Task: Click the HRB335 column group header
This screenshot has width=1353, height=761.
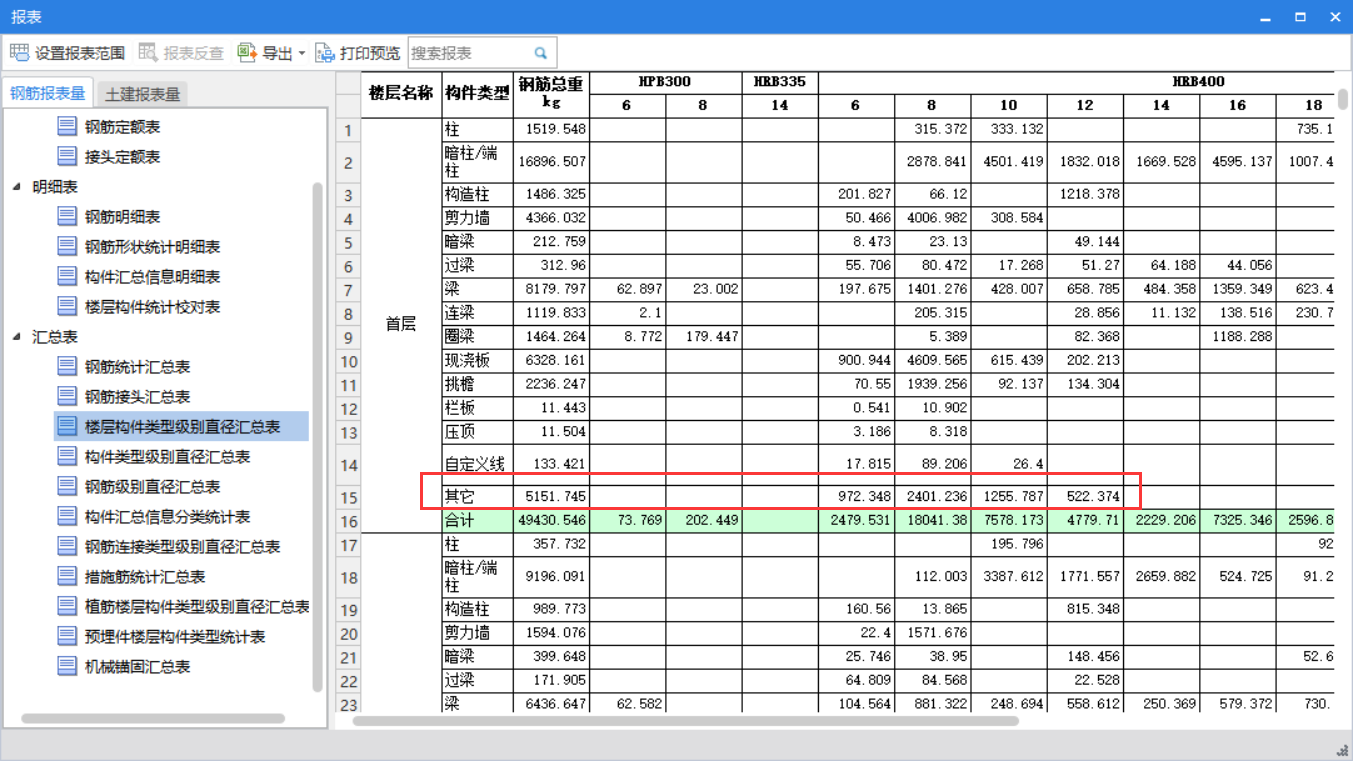Action: pyautogui.click(x=780, y=82)
